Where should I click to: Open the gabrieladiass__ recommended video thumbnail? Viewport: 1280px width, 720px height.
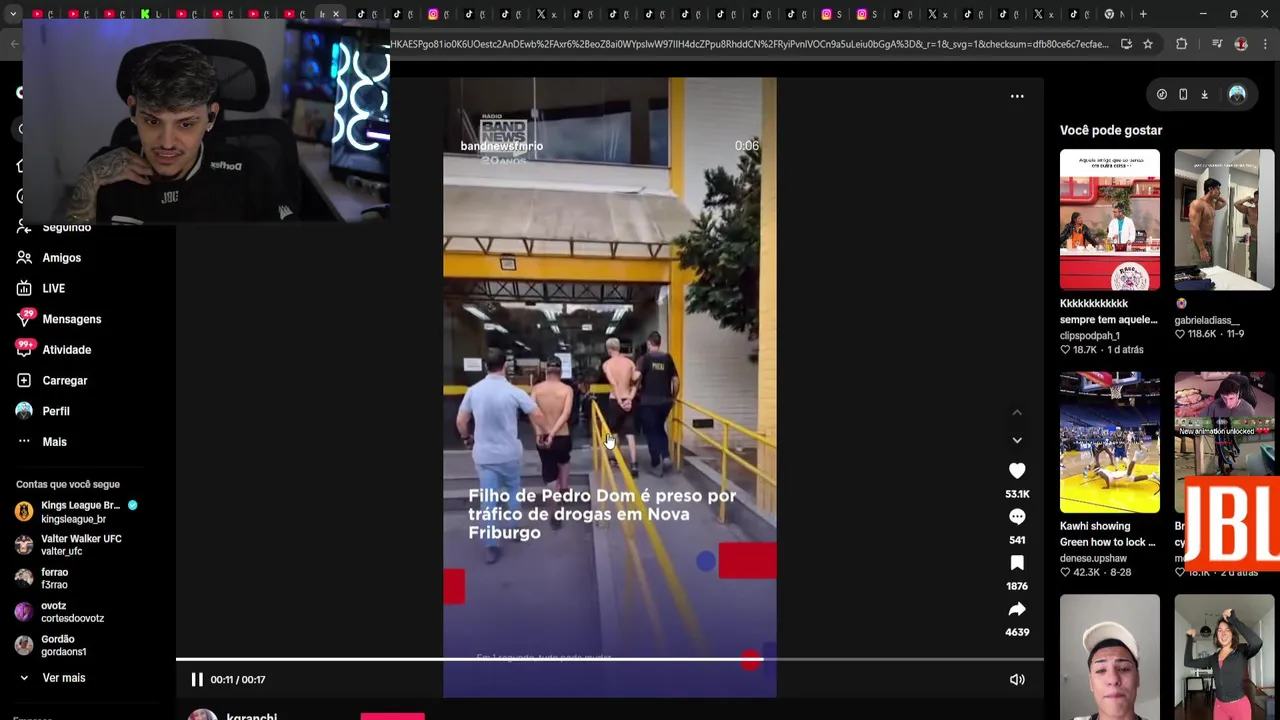(1224, 220)
